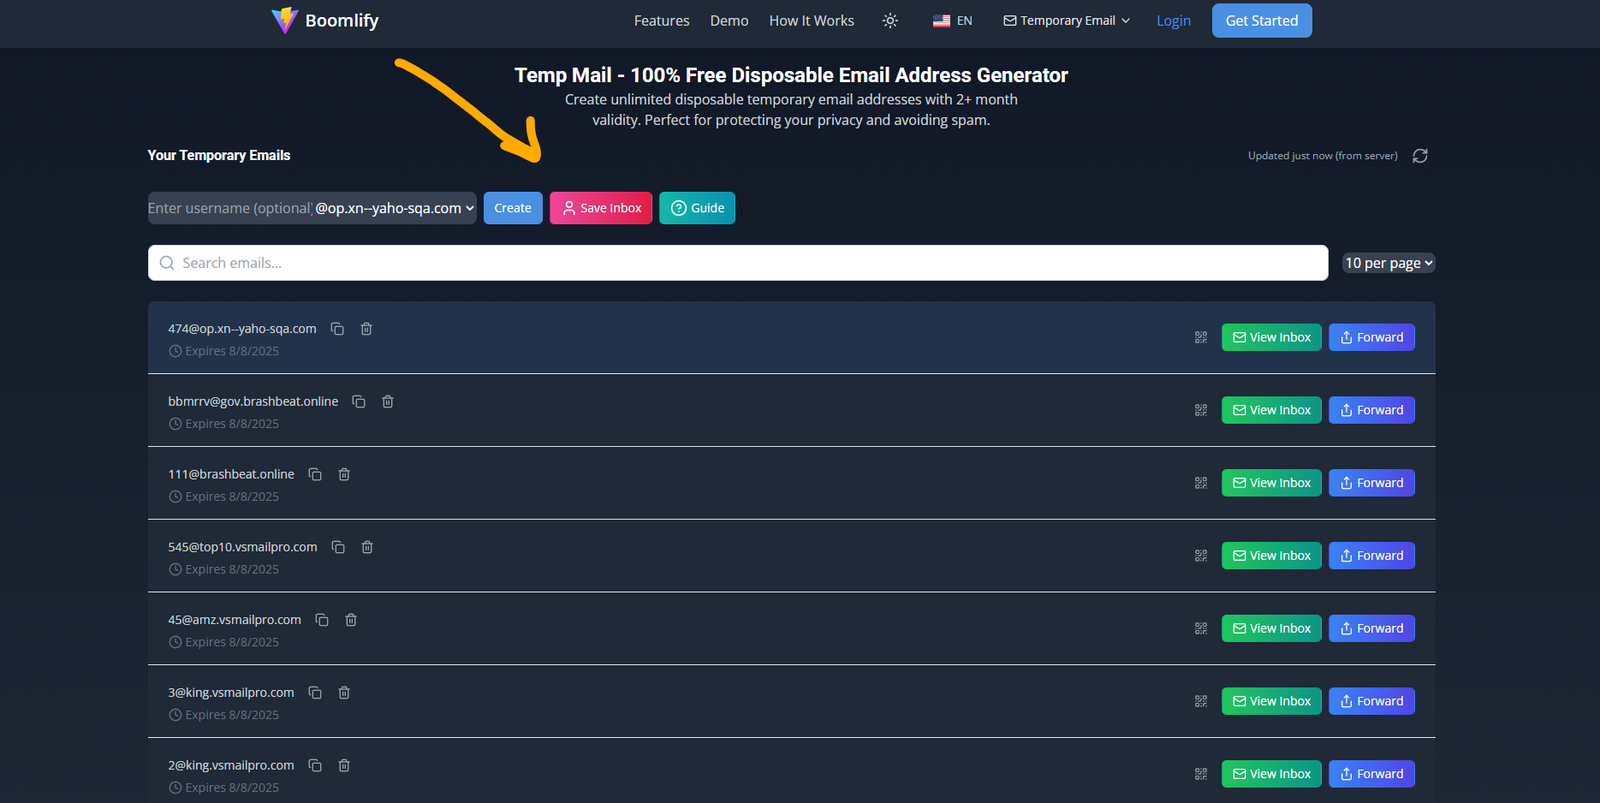Show QR code for 45@amz.vsmailpro.com

point(1201,629)
